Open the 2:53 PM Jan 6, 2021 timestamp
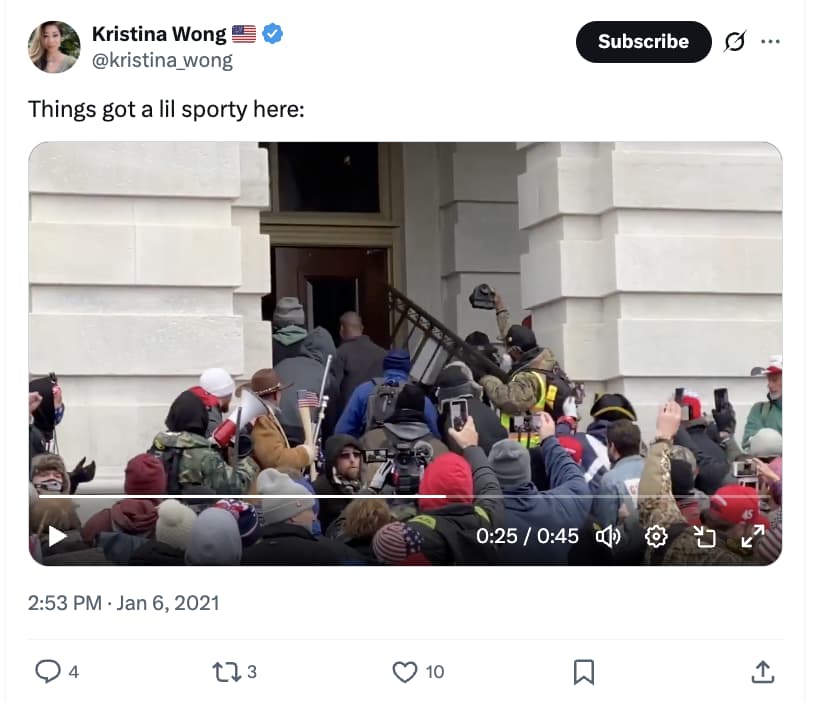This screenshot has width=834, height=702. click(x=123, y=603)
